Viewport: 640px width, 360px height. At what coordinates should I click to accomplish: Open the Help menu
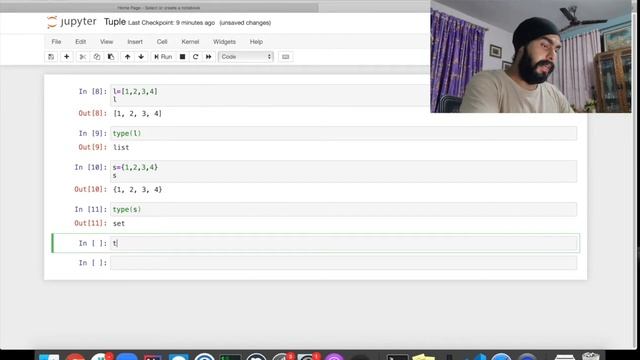pos(256,42)
